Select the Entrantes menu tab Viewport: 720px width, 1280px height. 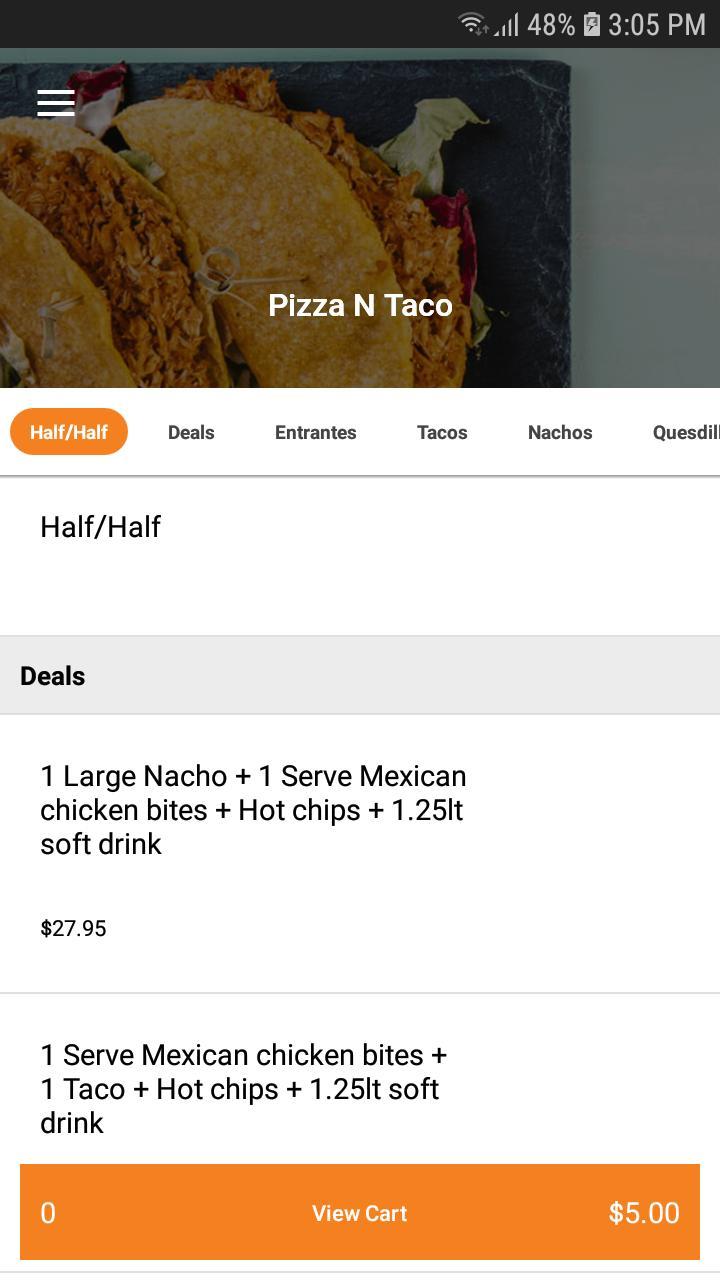pyautogui.click(x=315, y=432)
